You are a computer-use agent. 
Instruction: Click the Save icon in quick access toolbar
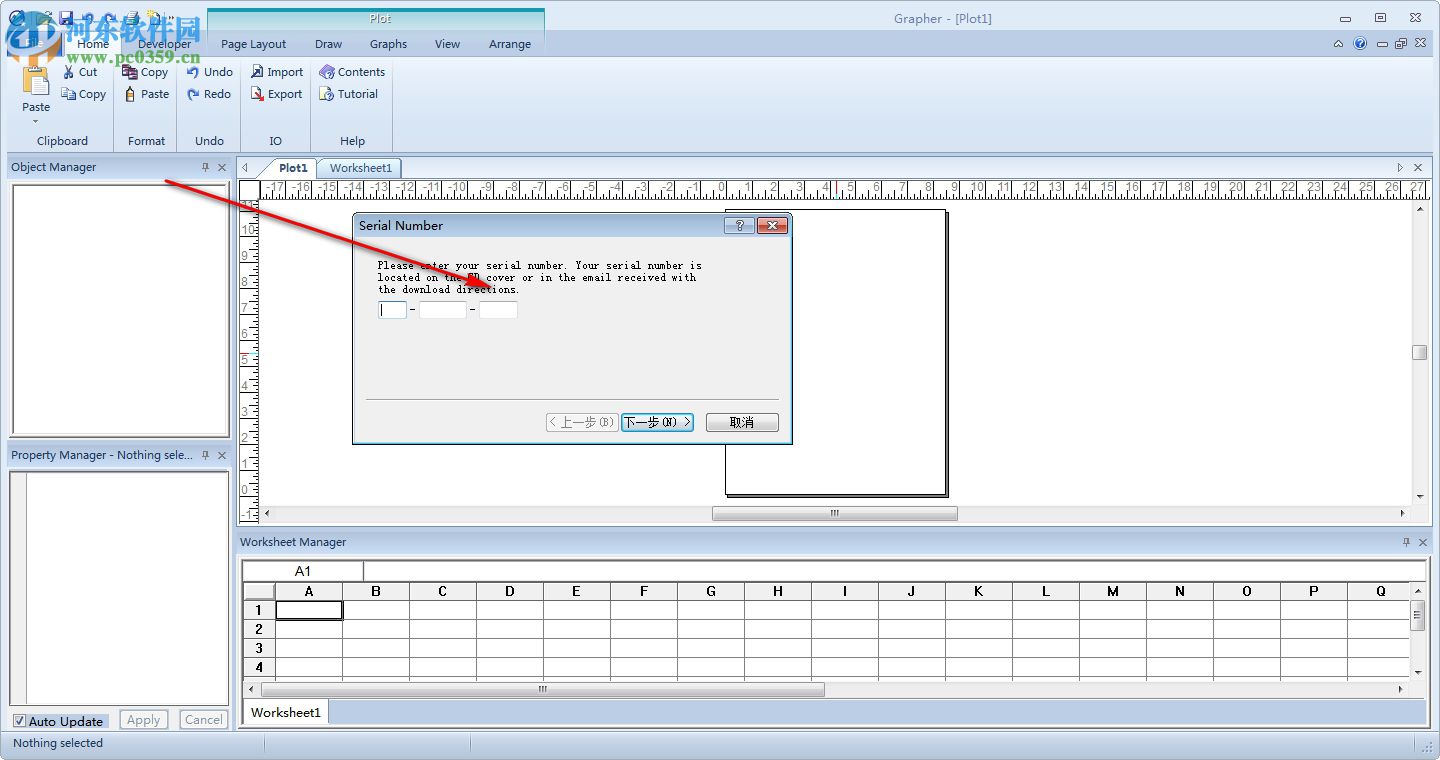66,18
